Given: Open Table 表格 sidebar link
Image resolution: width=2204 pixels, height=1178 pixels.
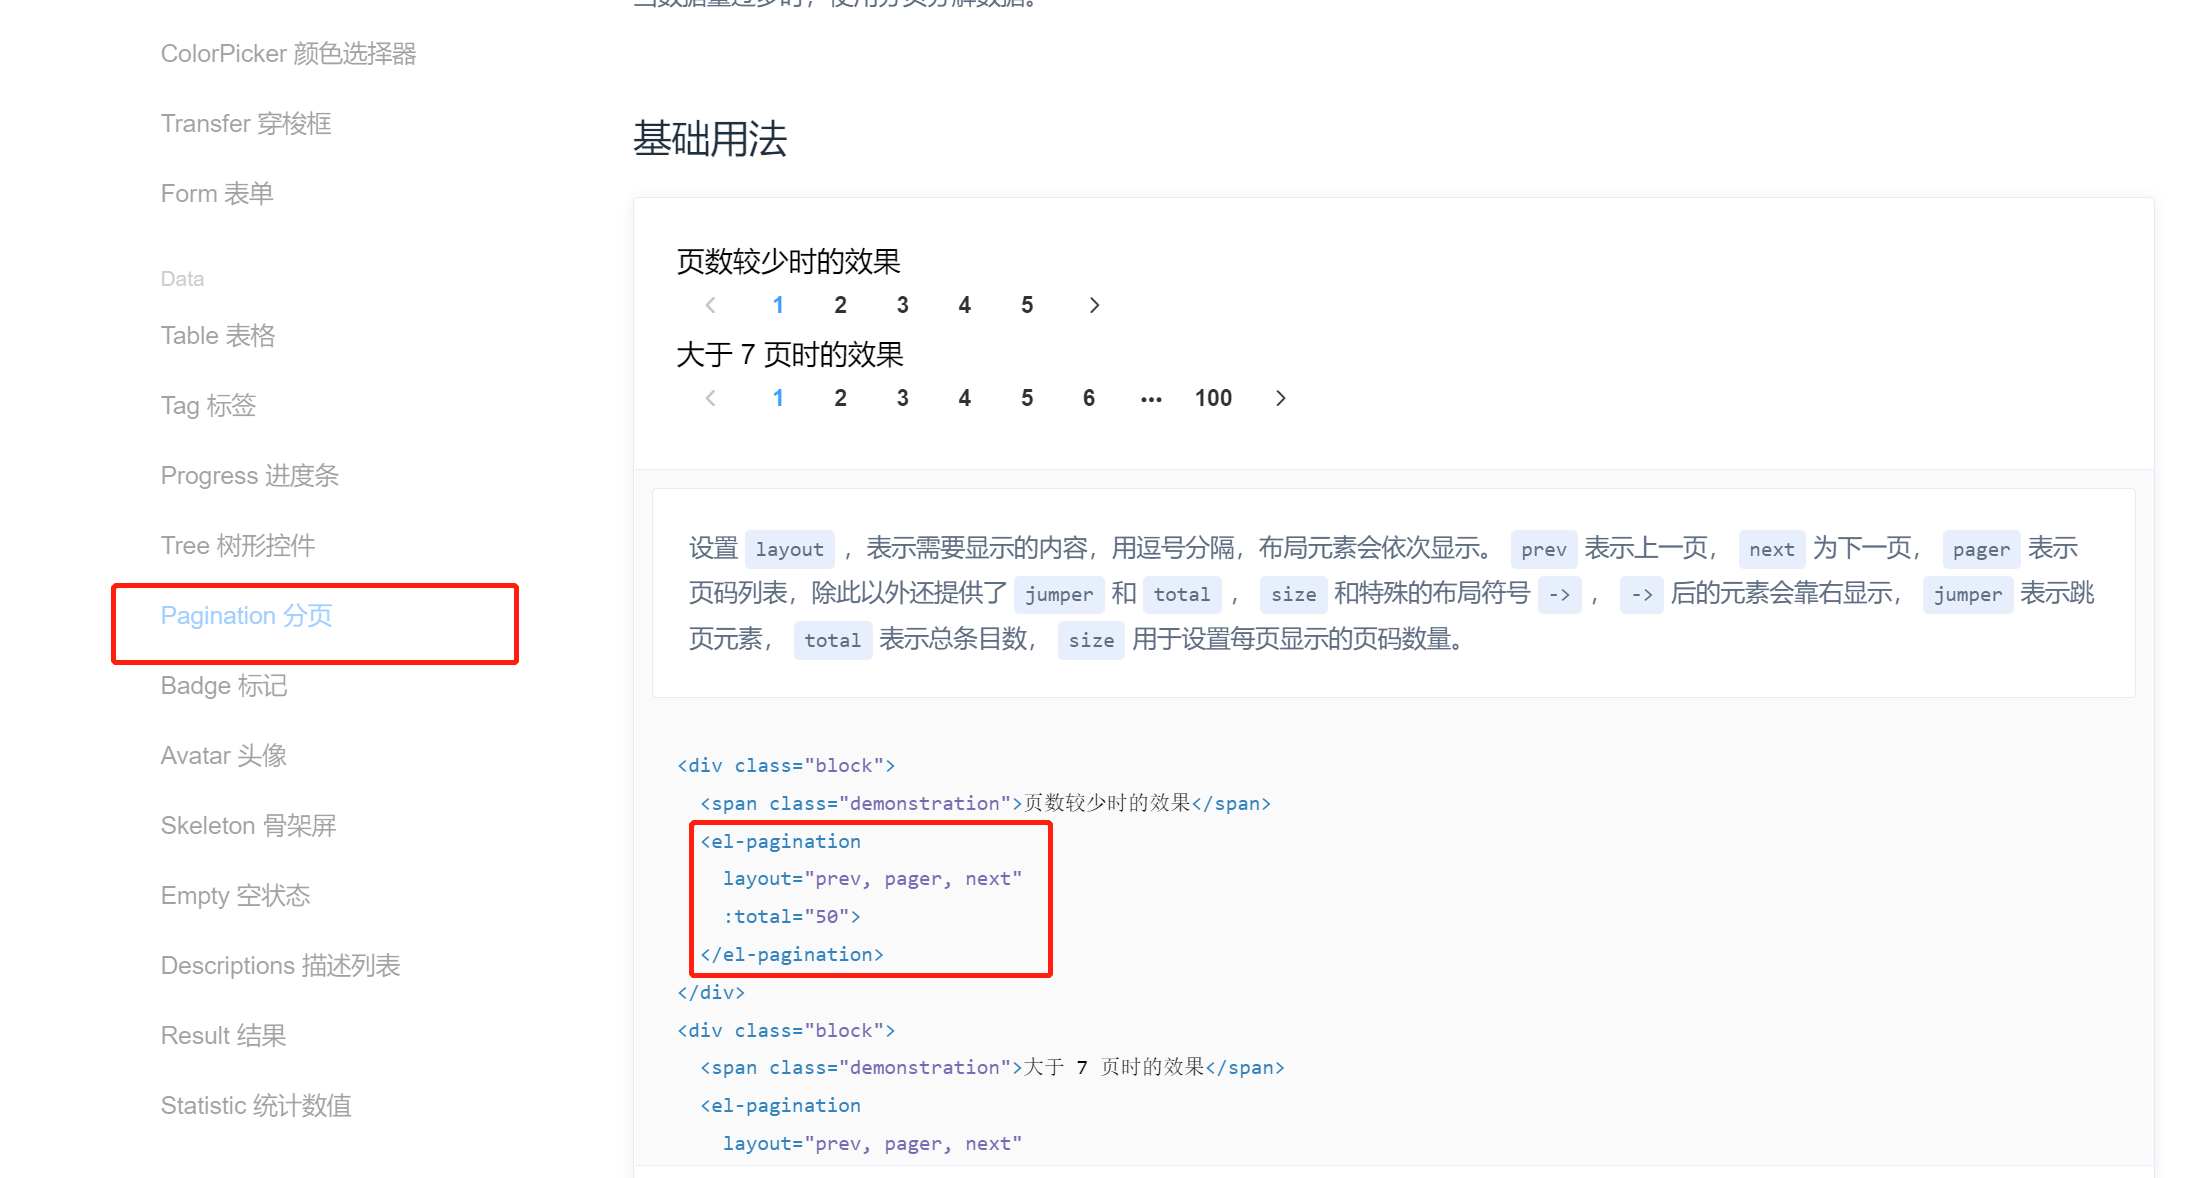Looking at the screenshot, I should [x=218, y=336].
